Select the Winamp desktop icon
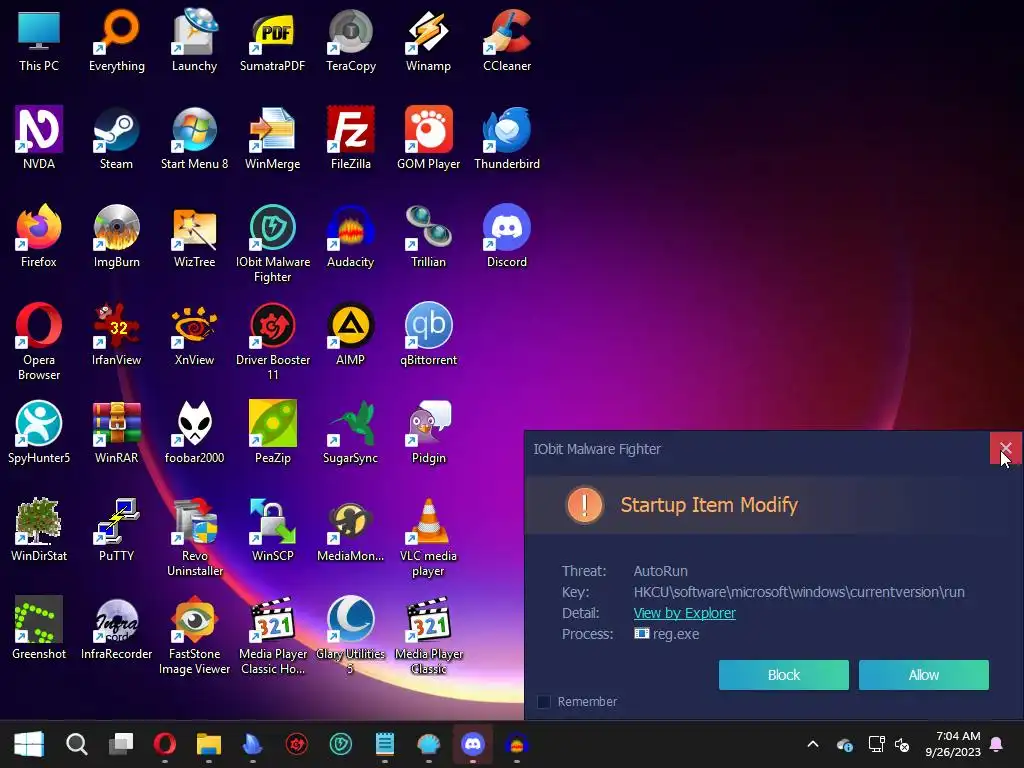 (x=428, y=40)
